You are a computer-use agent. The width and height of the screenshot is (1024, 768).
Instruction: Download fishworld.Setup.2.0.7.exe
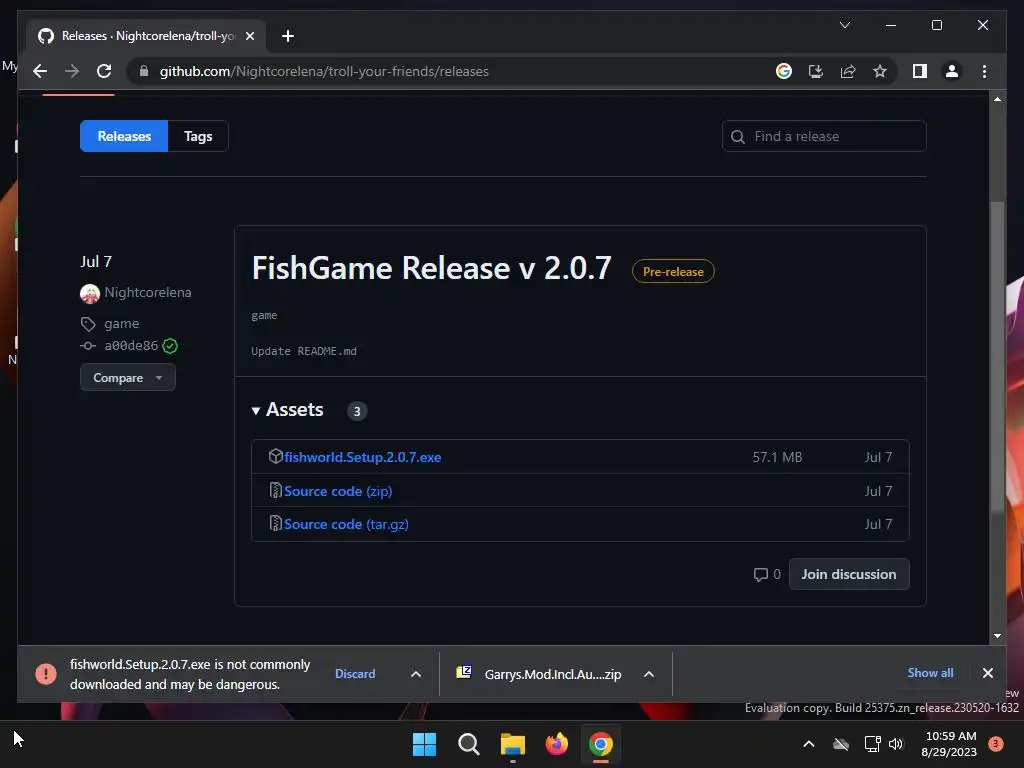pyautogui.click(x=362, y=457)
